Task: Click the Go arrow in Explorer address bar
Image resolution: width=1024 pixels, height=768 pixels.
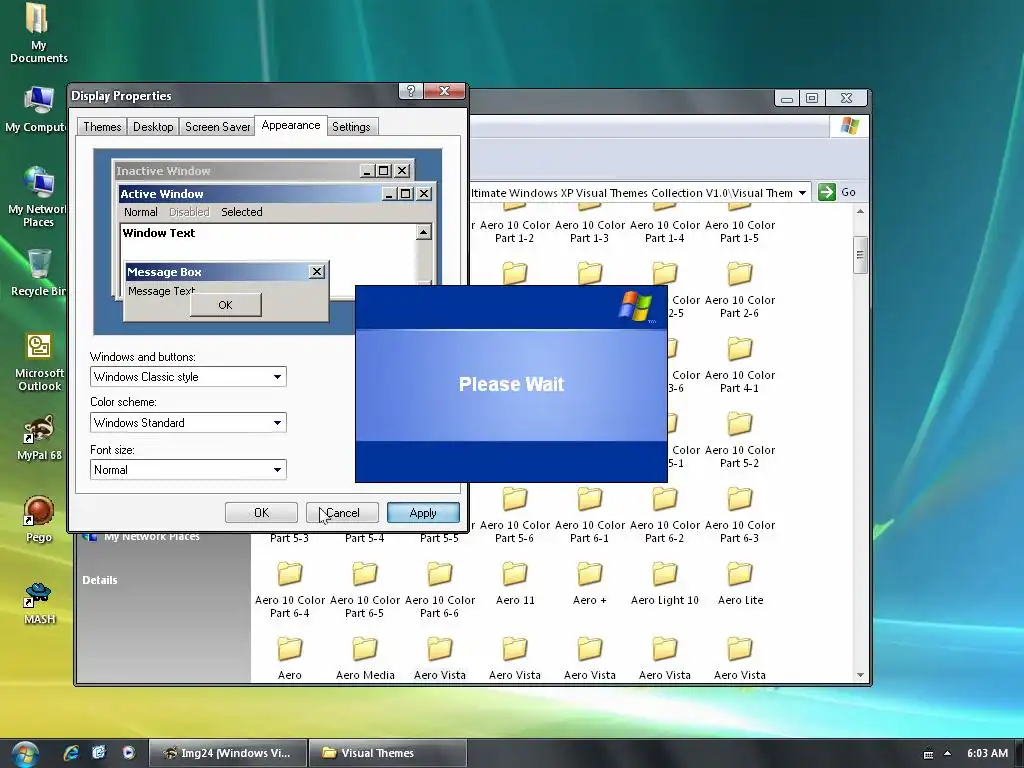Action: 827,192
